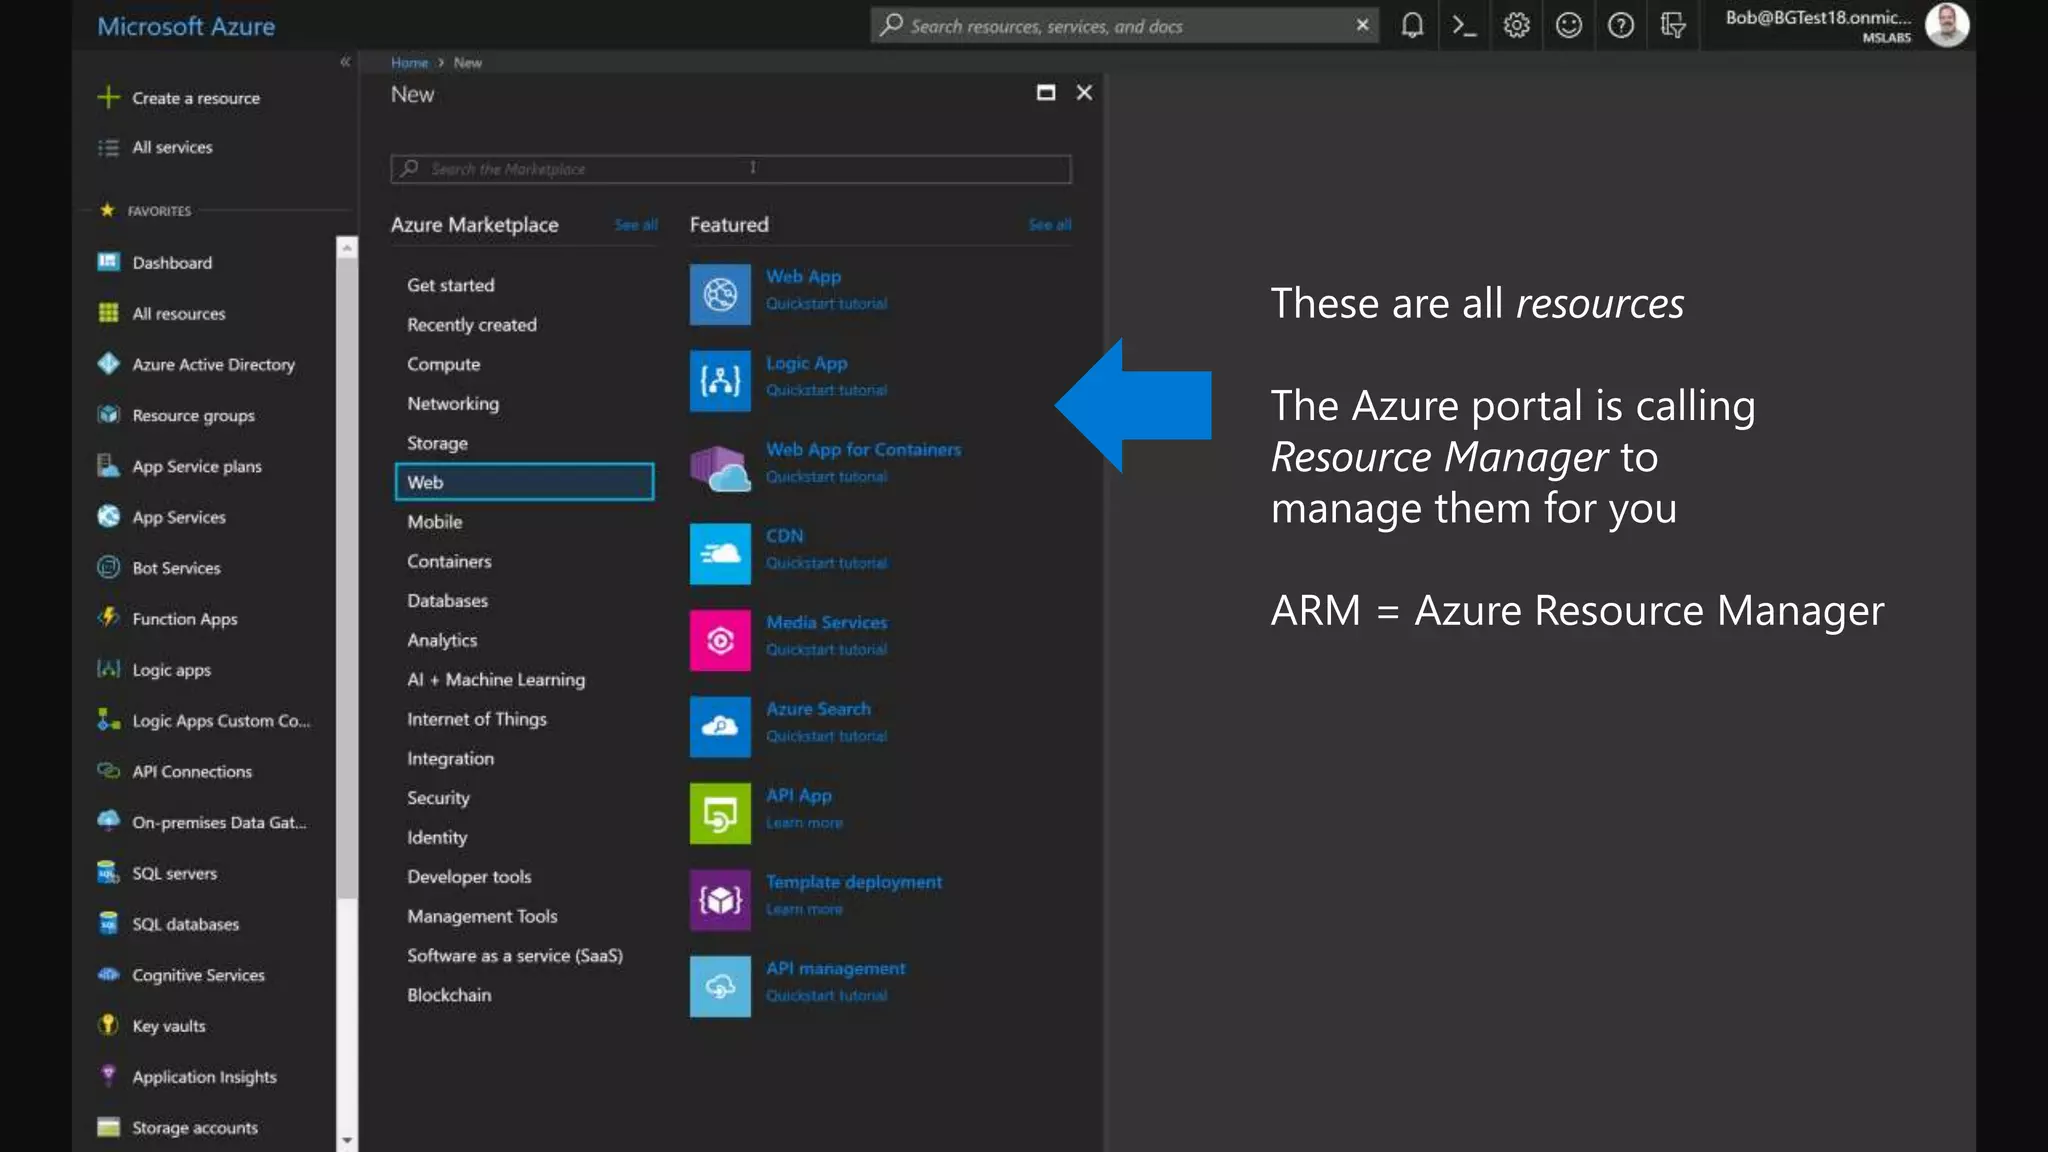Click the feedback smiley icon

click(x=1568, y=26)
